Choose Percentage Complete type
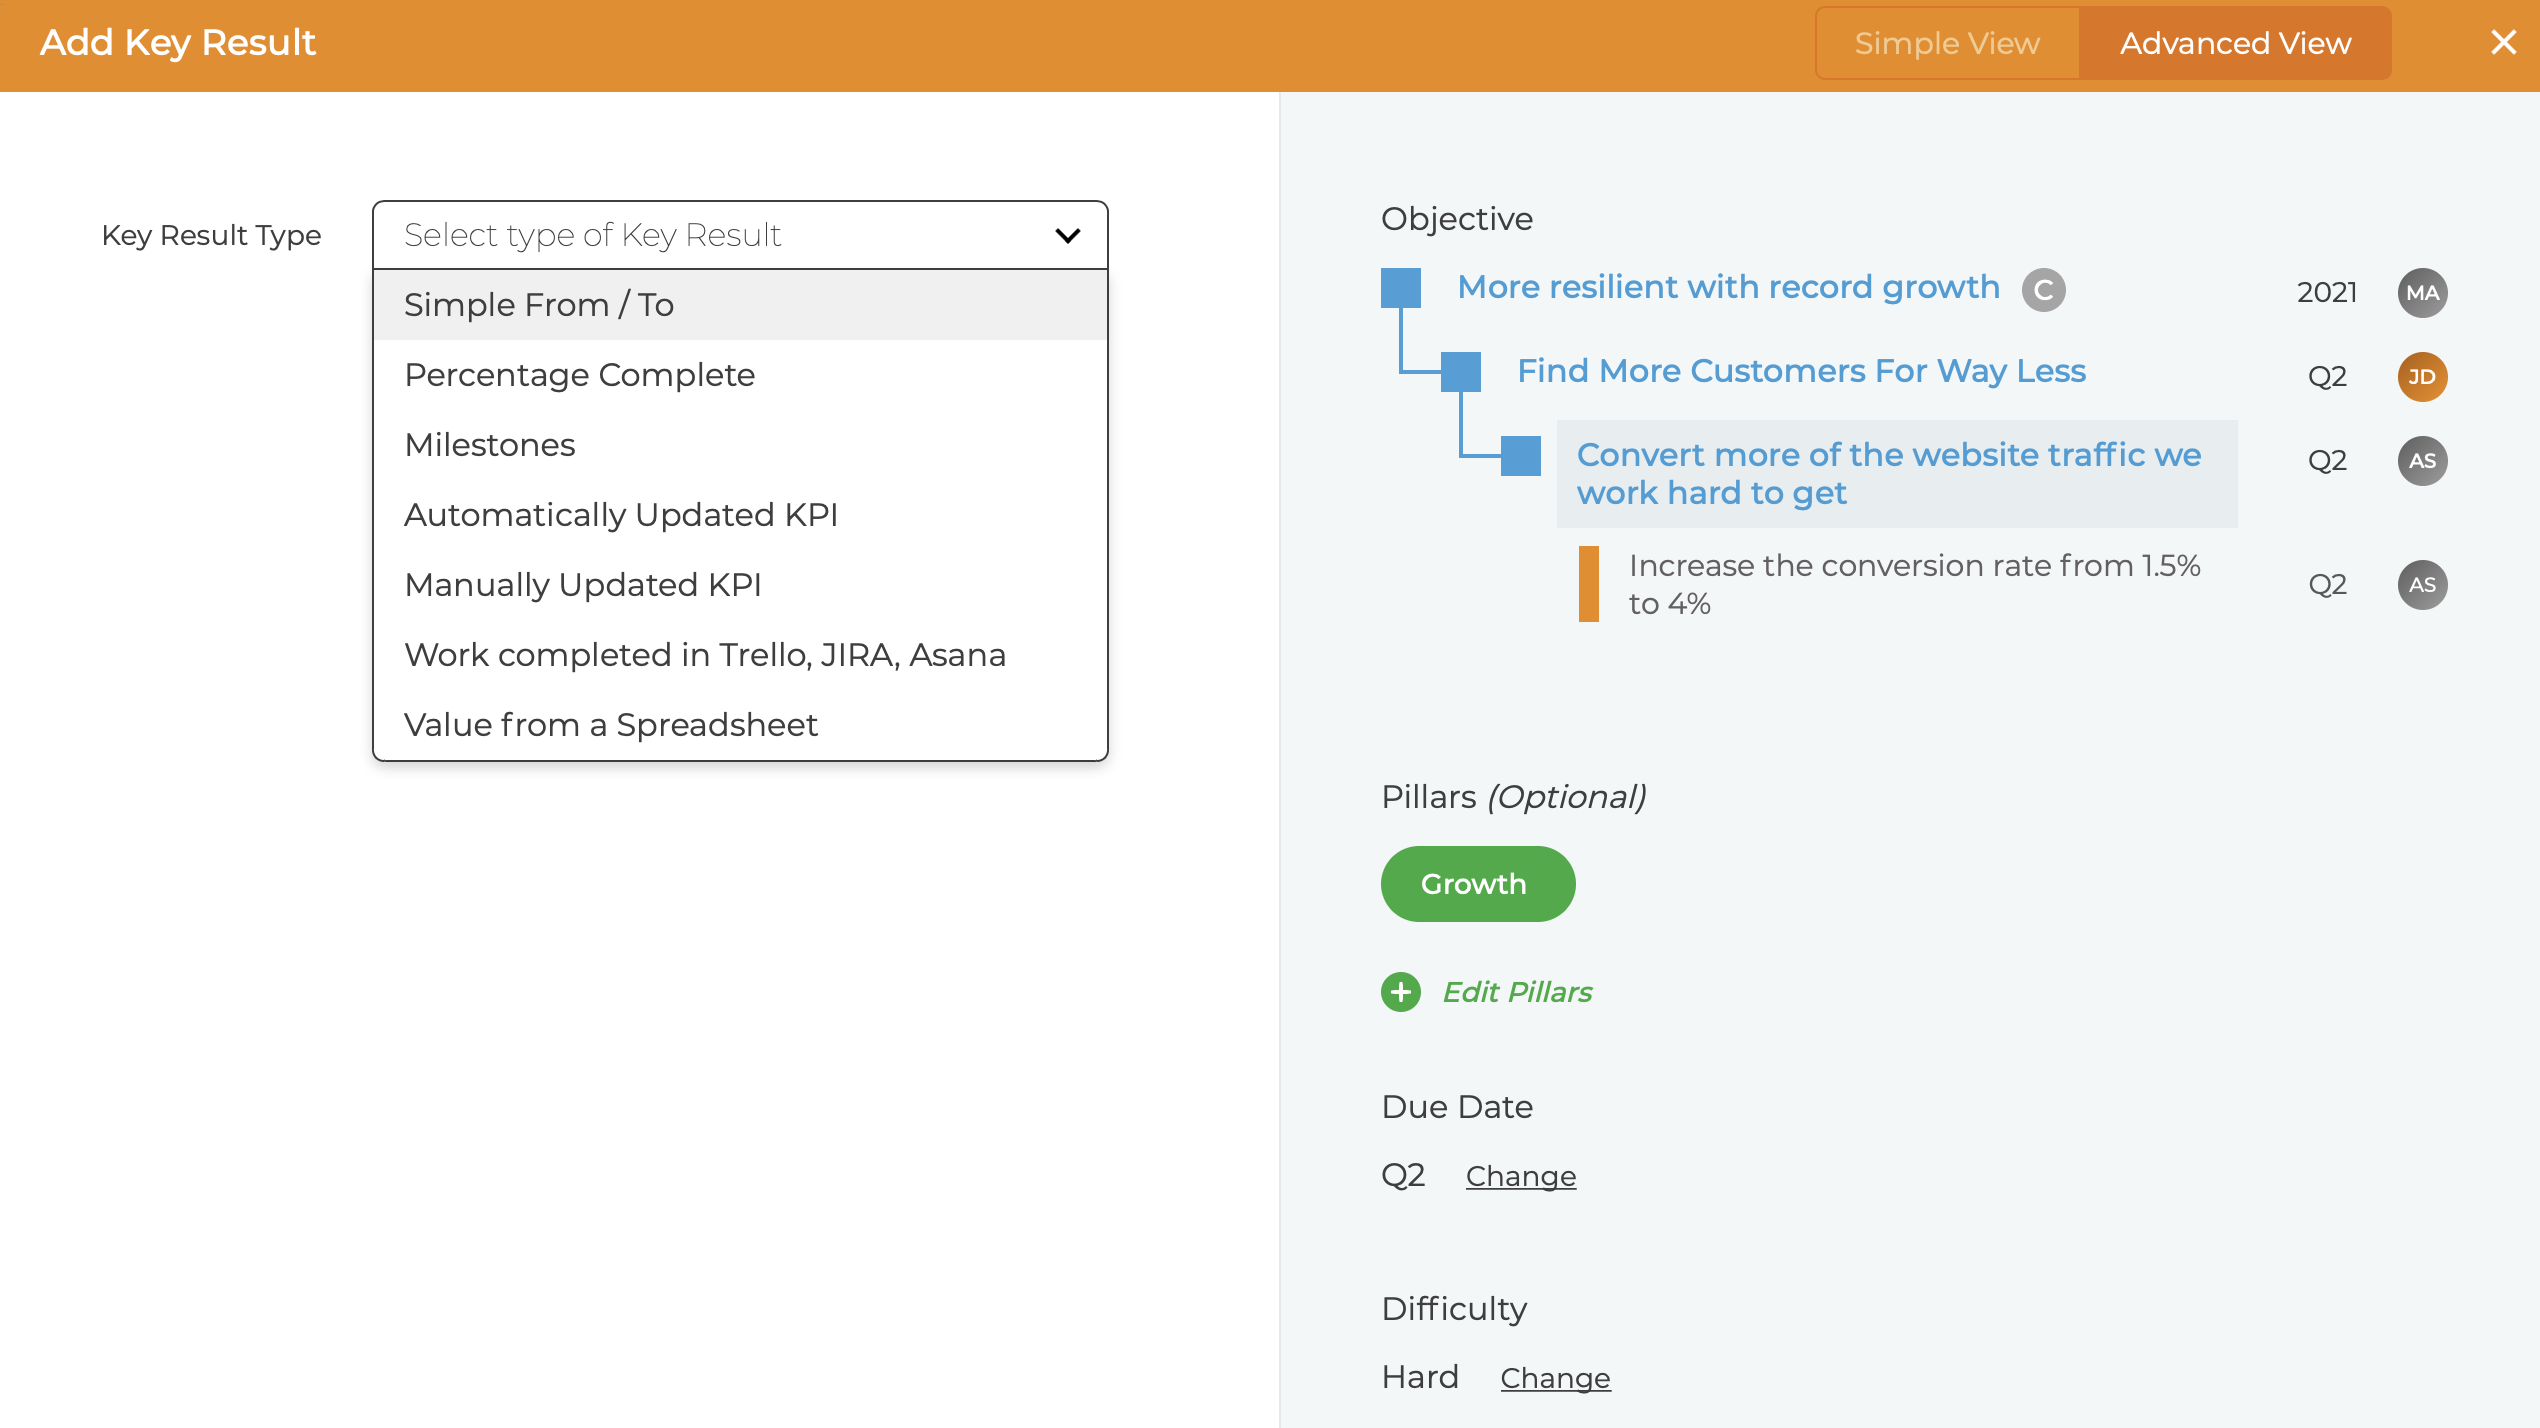Screen dimensions: 2540x1428 740,375
